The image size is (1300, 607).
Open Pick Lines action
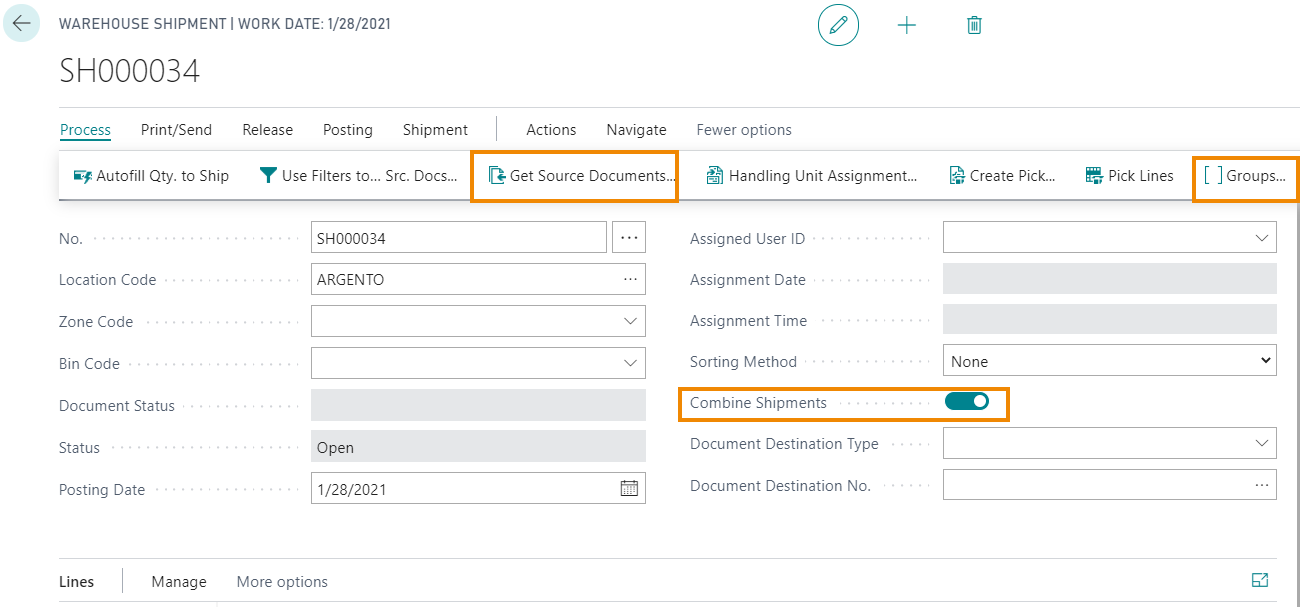point(1129,176)
